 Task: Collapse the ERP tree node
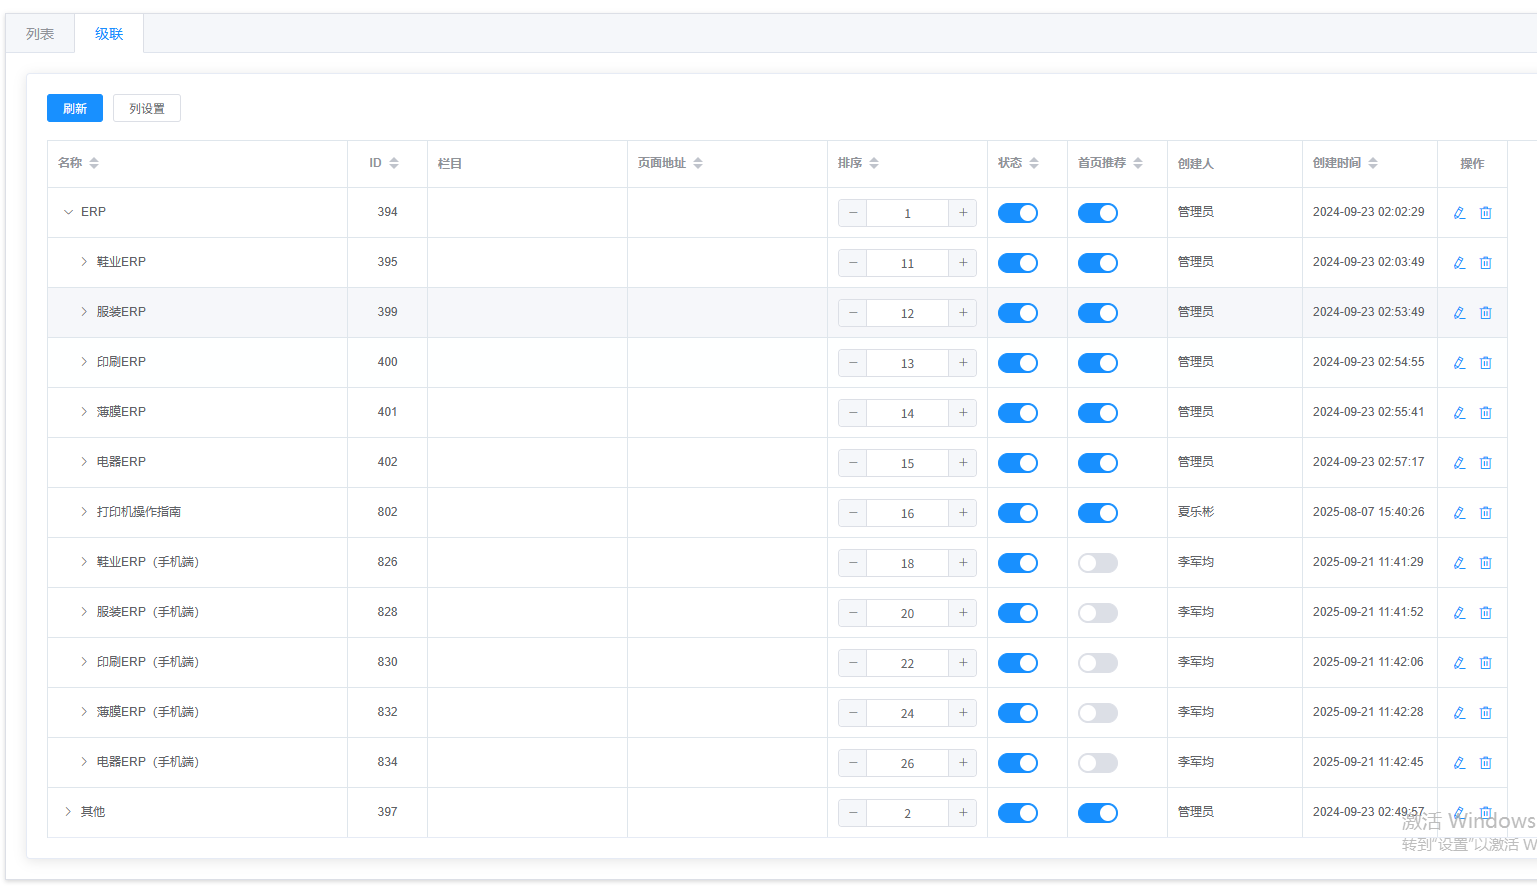68,212
